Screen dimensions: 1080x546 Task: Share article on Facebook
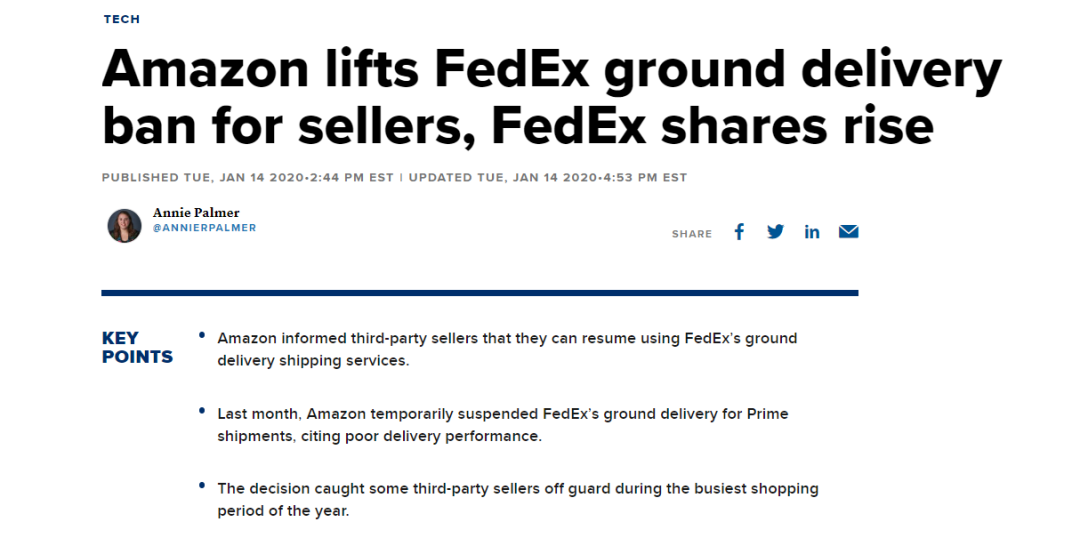(739, 232)
